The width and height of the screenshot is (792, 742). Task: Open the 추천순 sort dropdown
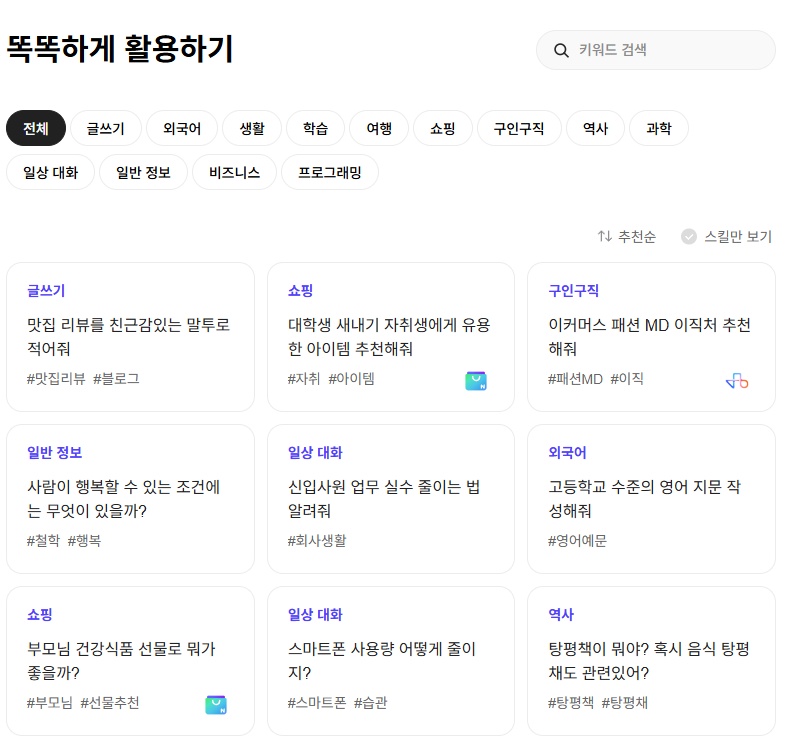(x=627, y=236)
